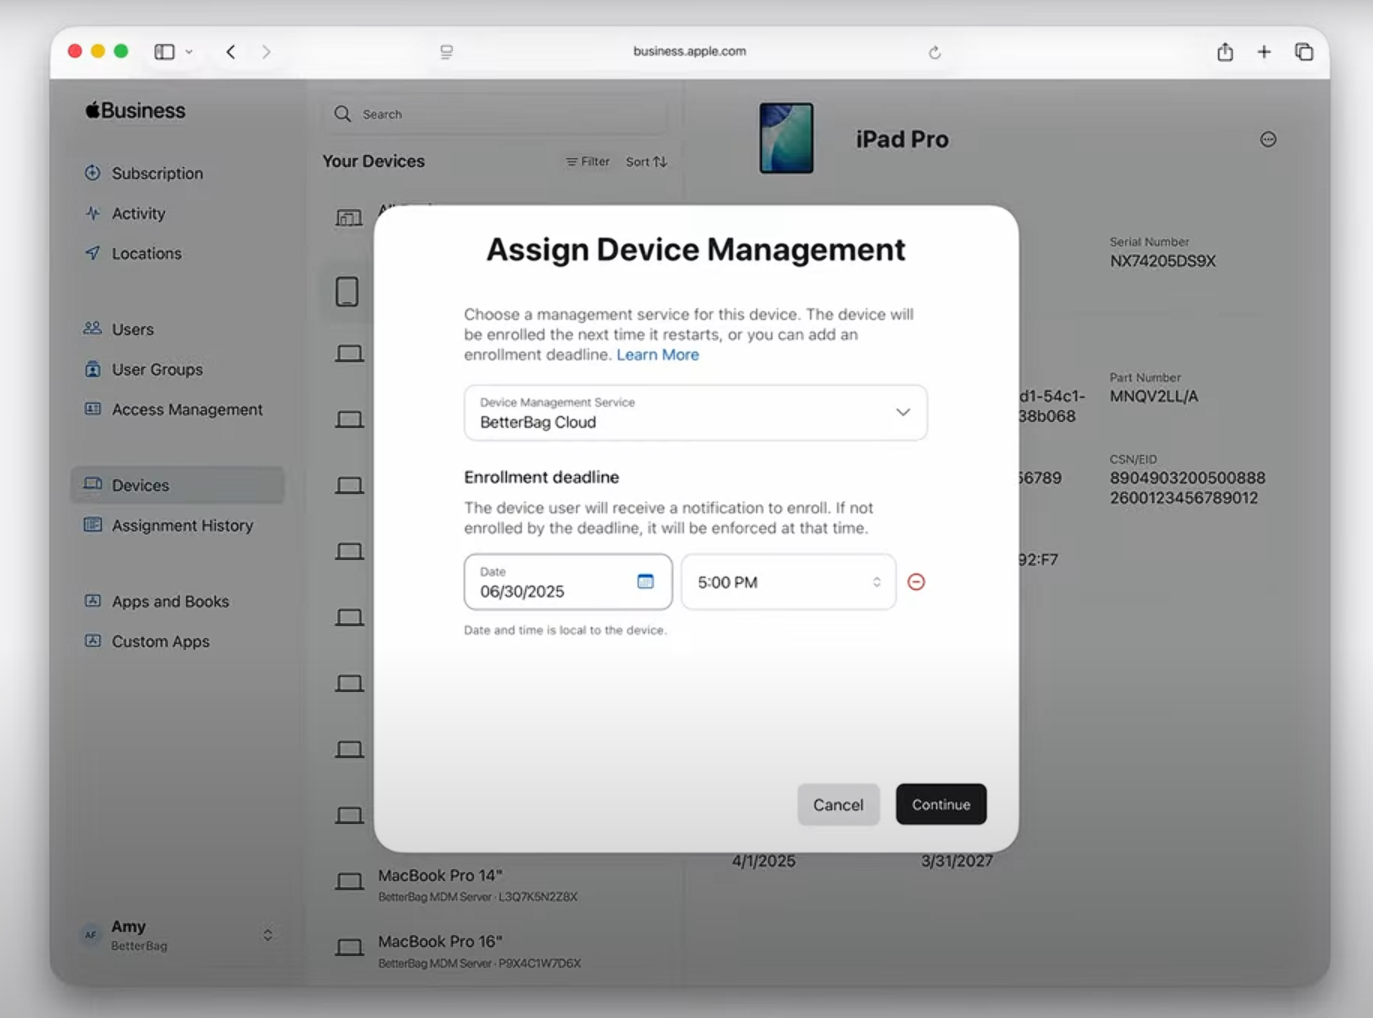Follow the Learn More link
1373x1018 pixels.
(x=657, y=355)
